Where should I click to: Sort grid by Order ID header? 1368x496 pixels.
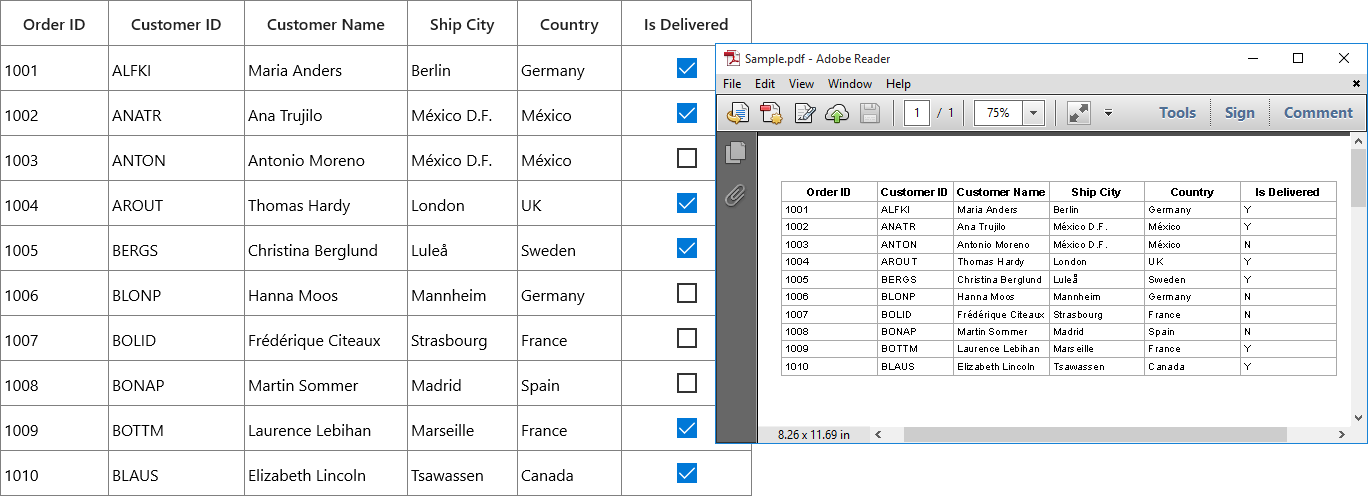point(54,24)
